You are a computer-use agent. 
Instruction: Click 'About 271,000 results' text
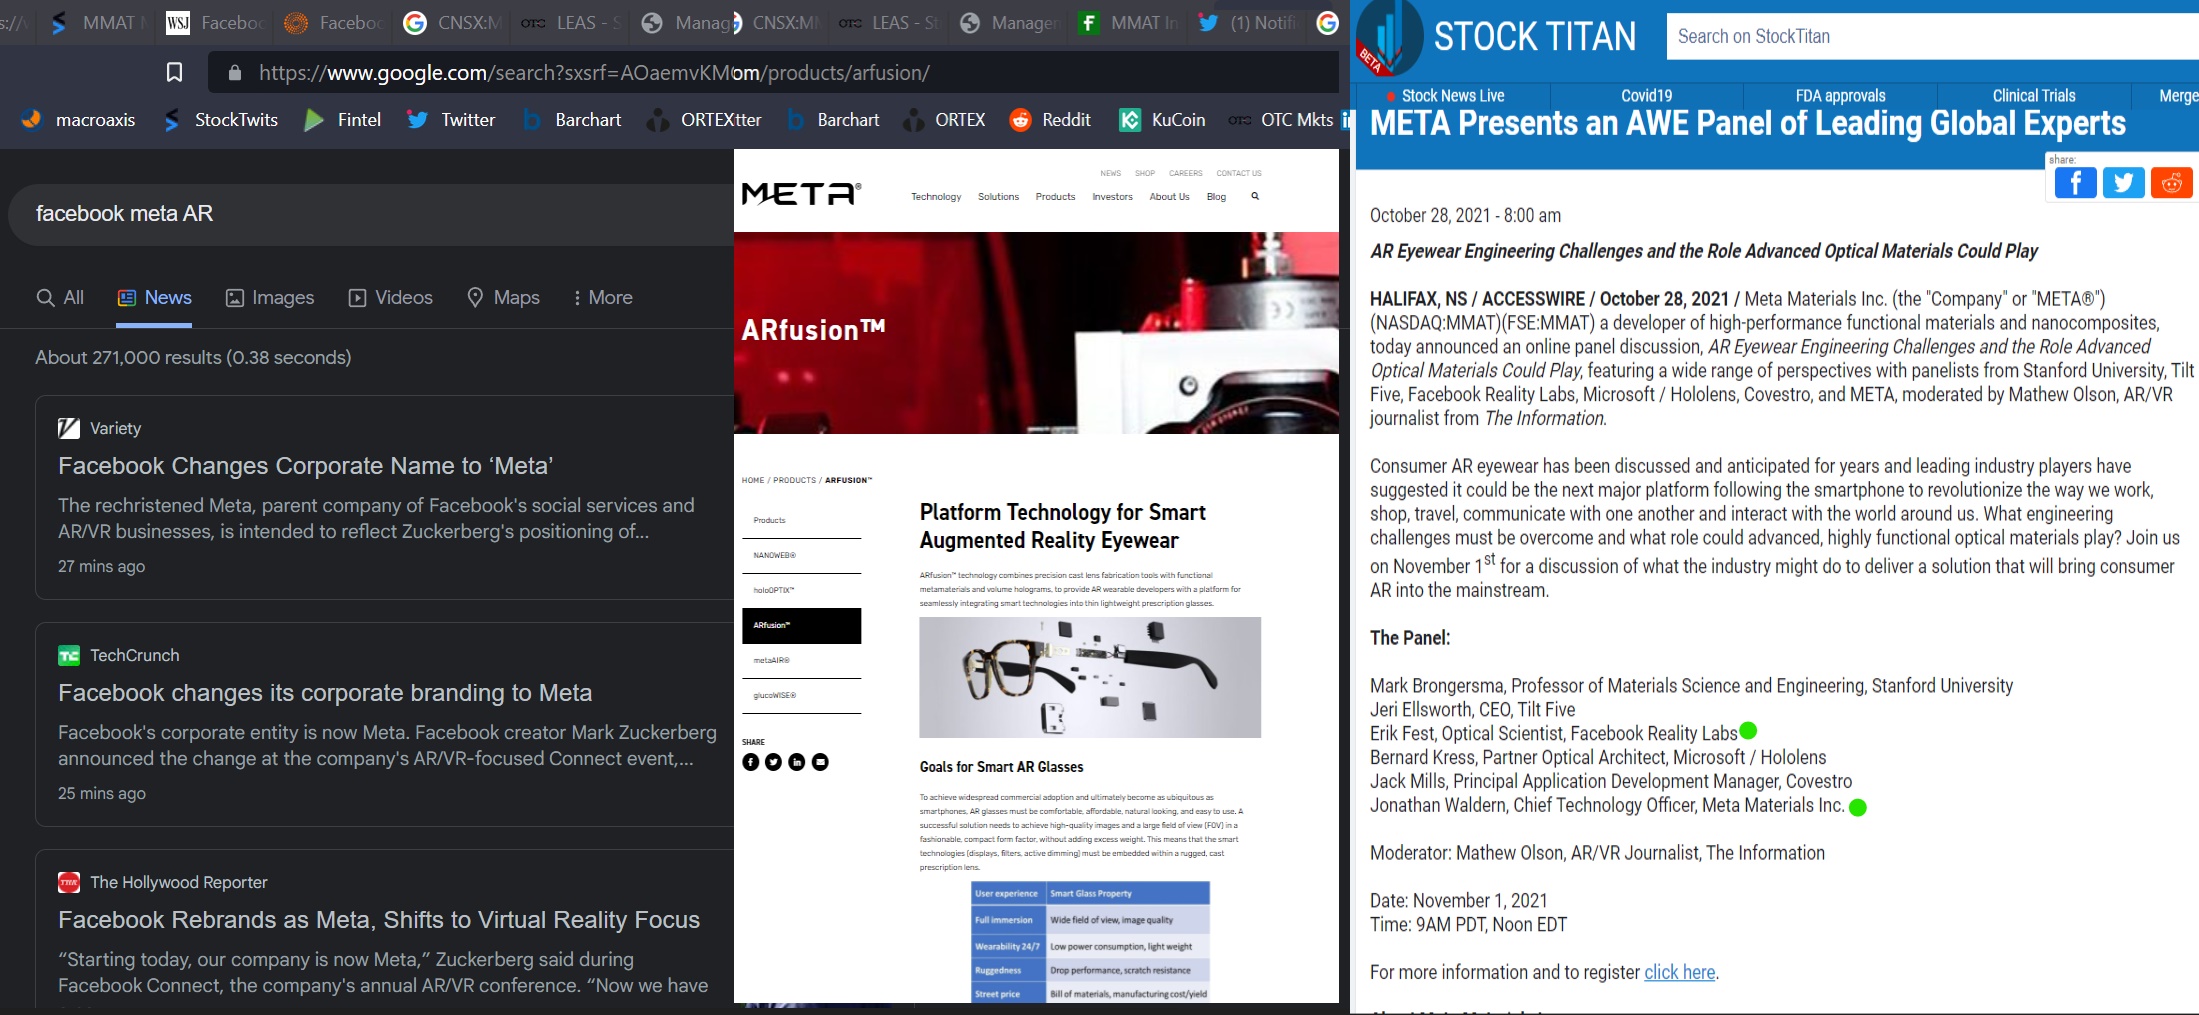193,357
